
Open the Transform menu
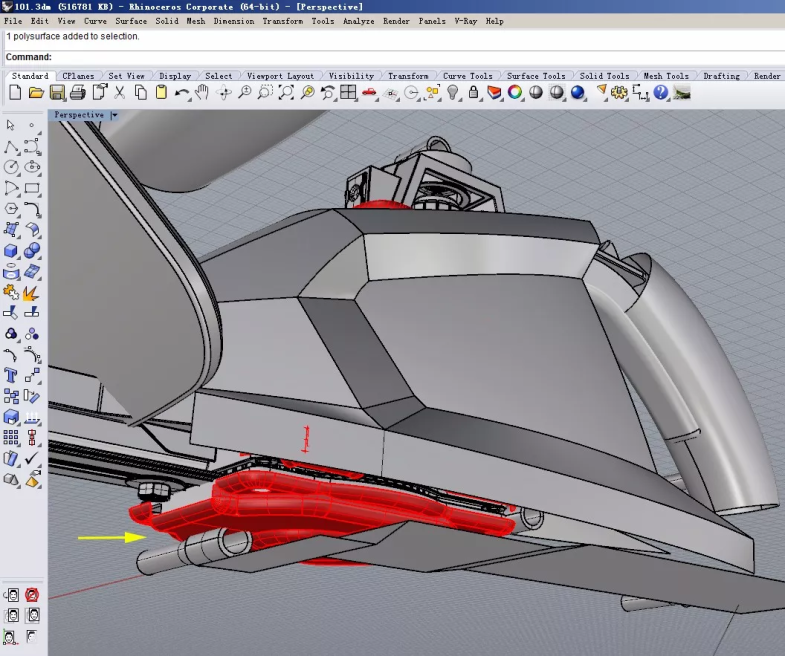pyautogui.click(x=282, y=21)
